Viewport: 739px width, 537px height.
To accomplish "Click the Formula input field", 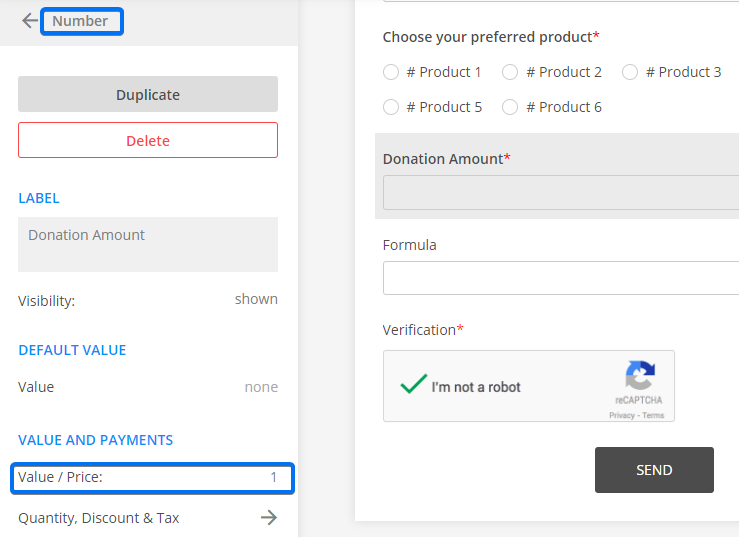I will tap(560, 278).
